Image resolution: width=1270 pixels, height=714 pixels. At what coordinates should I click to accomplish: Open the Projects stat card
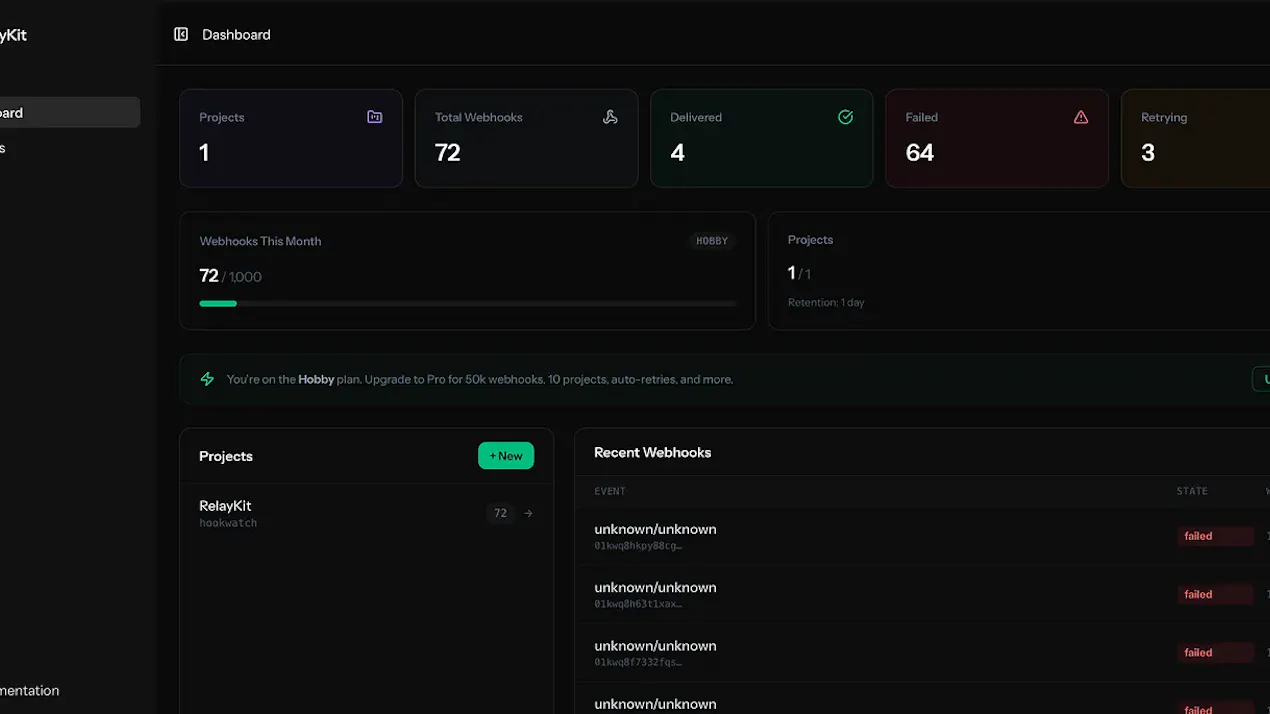(291, 138)
